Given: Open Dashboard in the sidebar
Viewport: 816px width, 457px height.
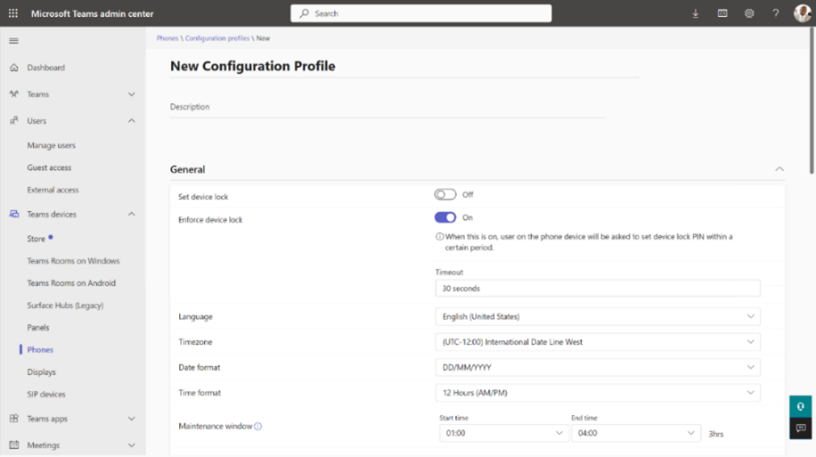Looking at the screenshot, I should [x=46, y=68].
